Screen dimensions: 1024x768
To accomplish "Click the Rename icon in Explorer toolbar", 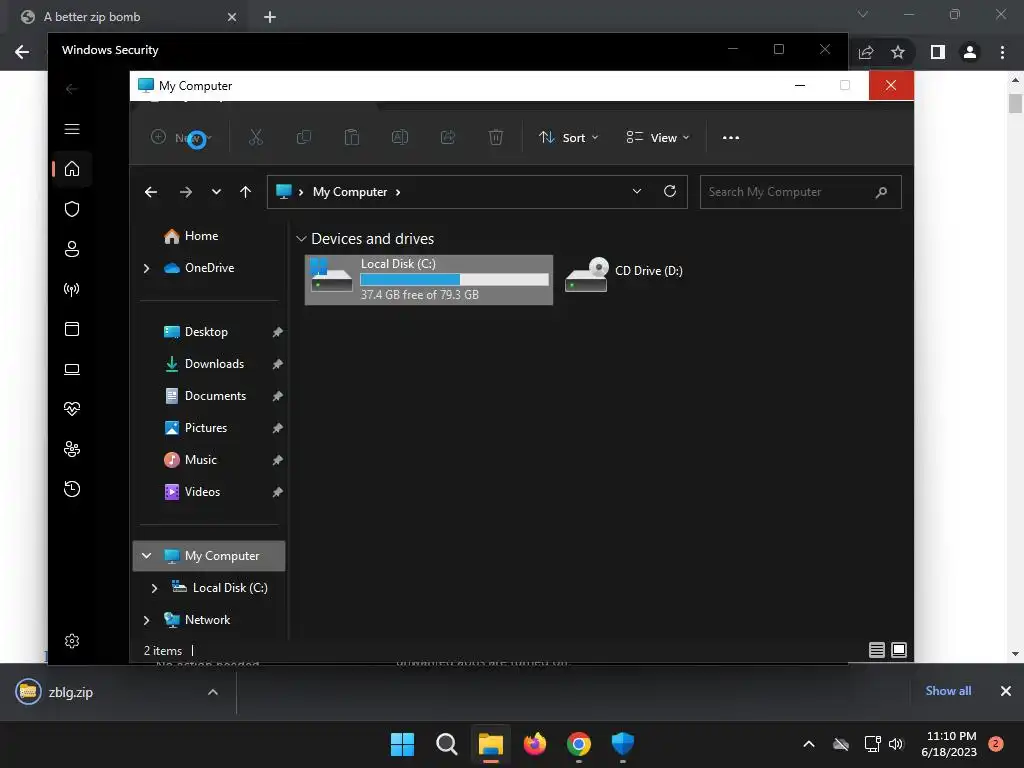I will coord(400,137).
